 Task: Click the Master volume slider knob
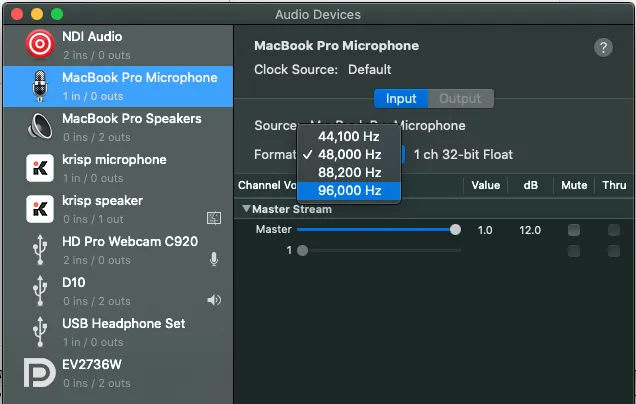(455, 230)
